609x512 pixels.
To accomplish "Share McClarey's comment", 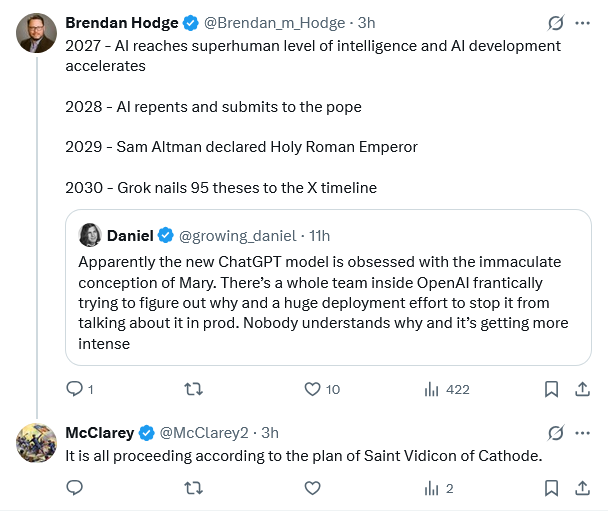I will (x=583, y=488).
